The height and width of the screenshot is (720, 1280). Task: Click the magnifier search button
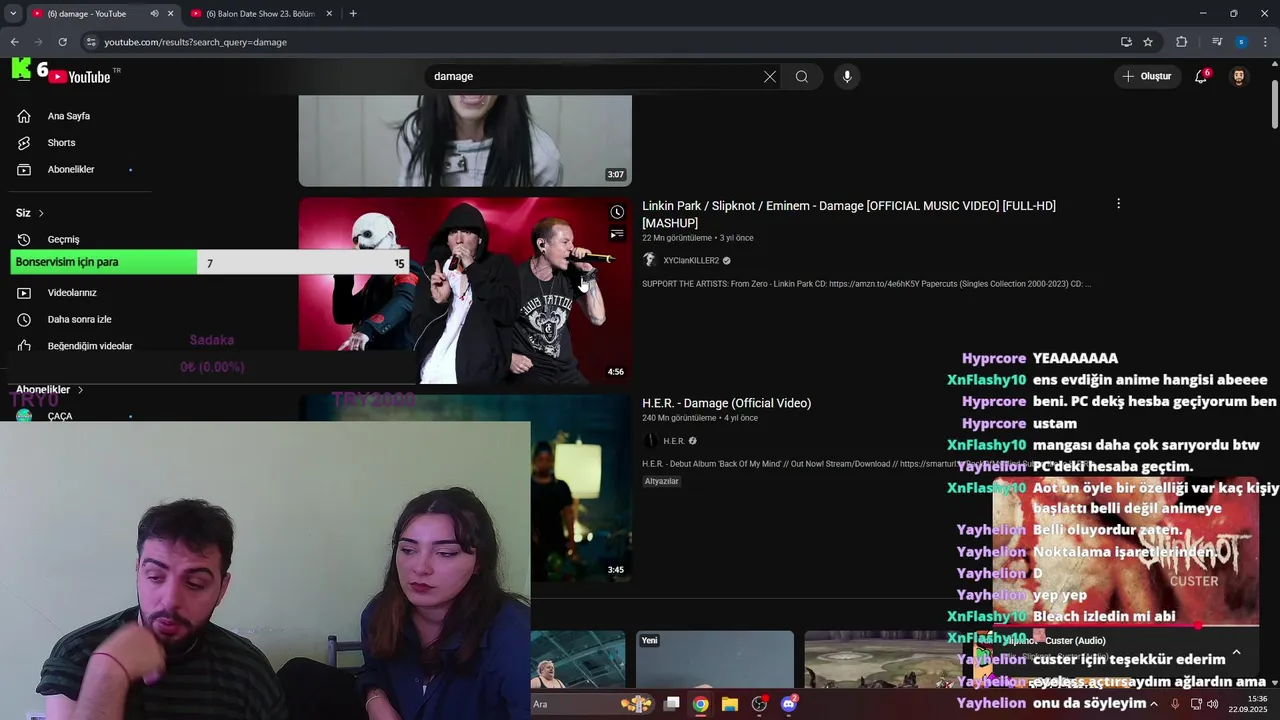point(802,77)
